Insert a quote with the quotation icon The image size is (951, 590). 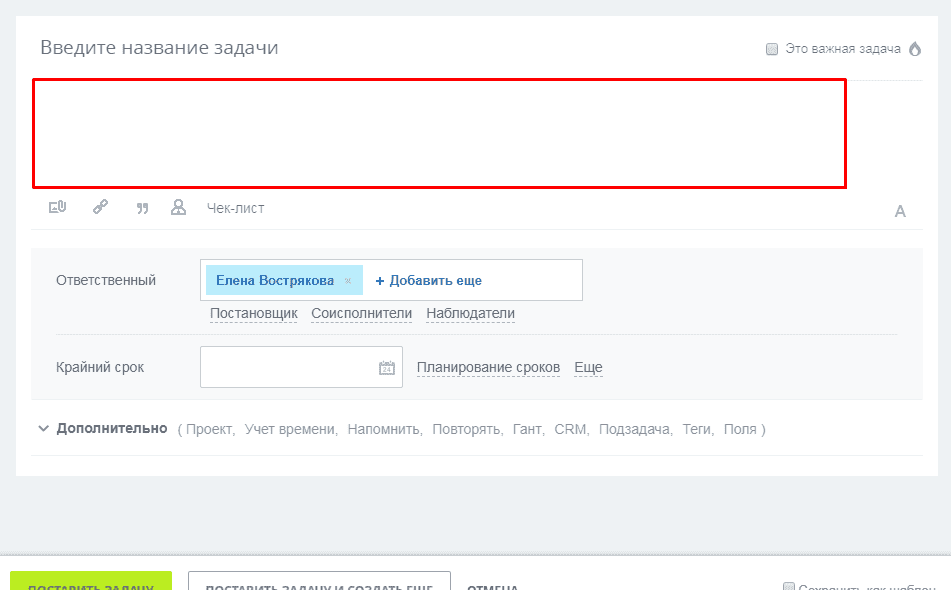coord(142,208)
